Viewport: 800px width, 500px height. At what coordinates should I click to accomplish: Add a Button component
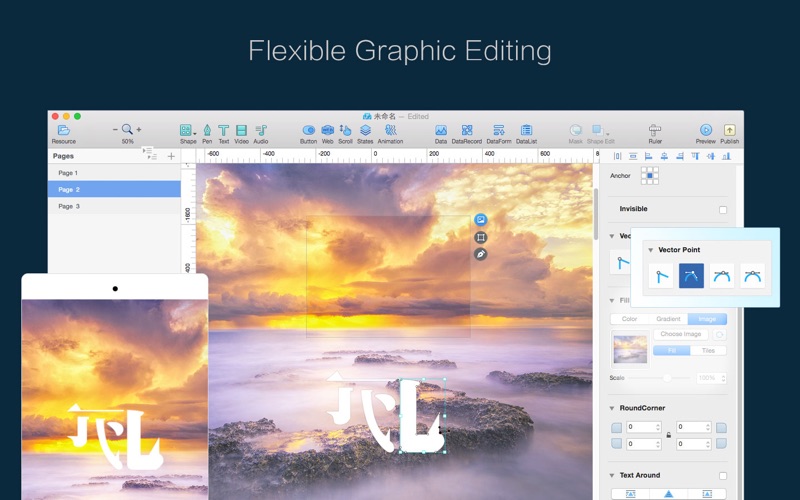pyautogui.click(x=308, y=134)
